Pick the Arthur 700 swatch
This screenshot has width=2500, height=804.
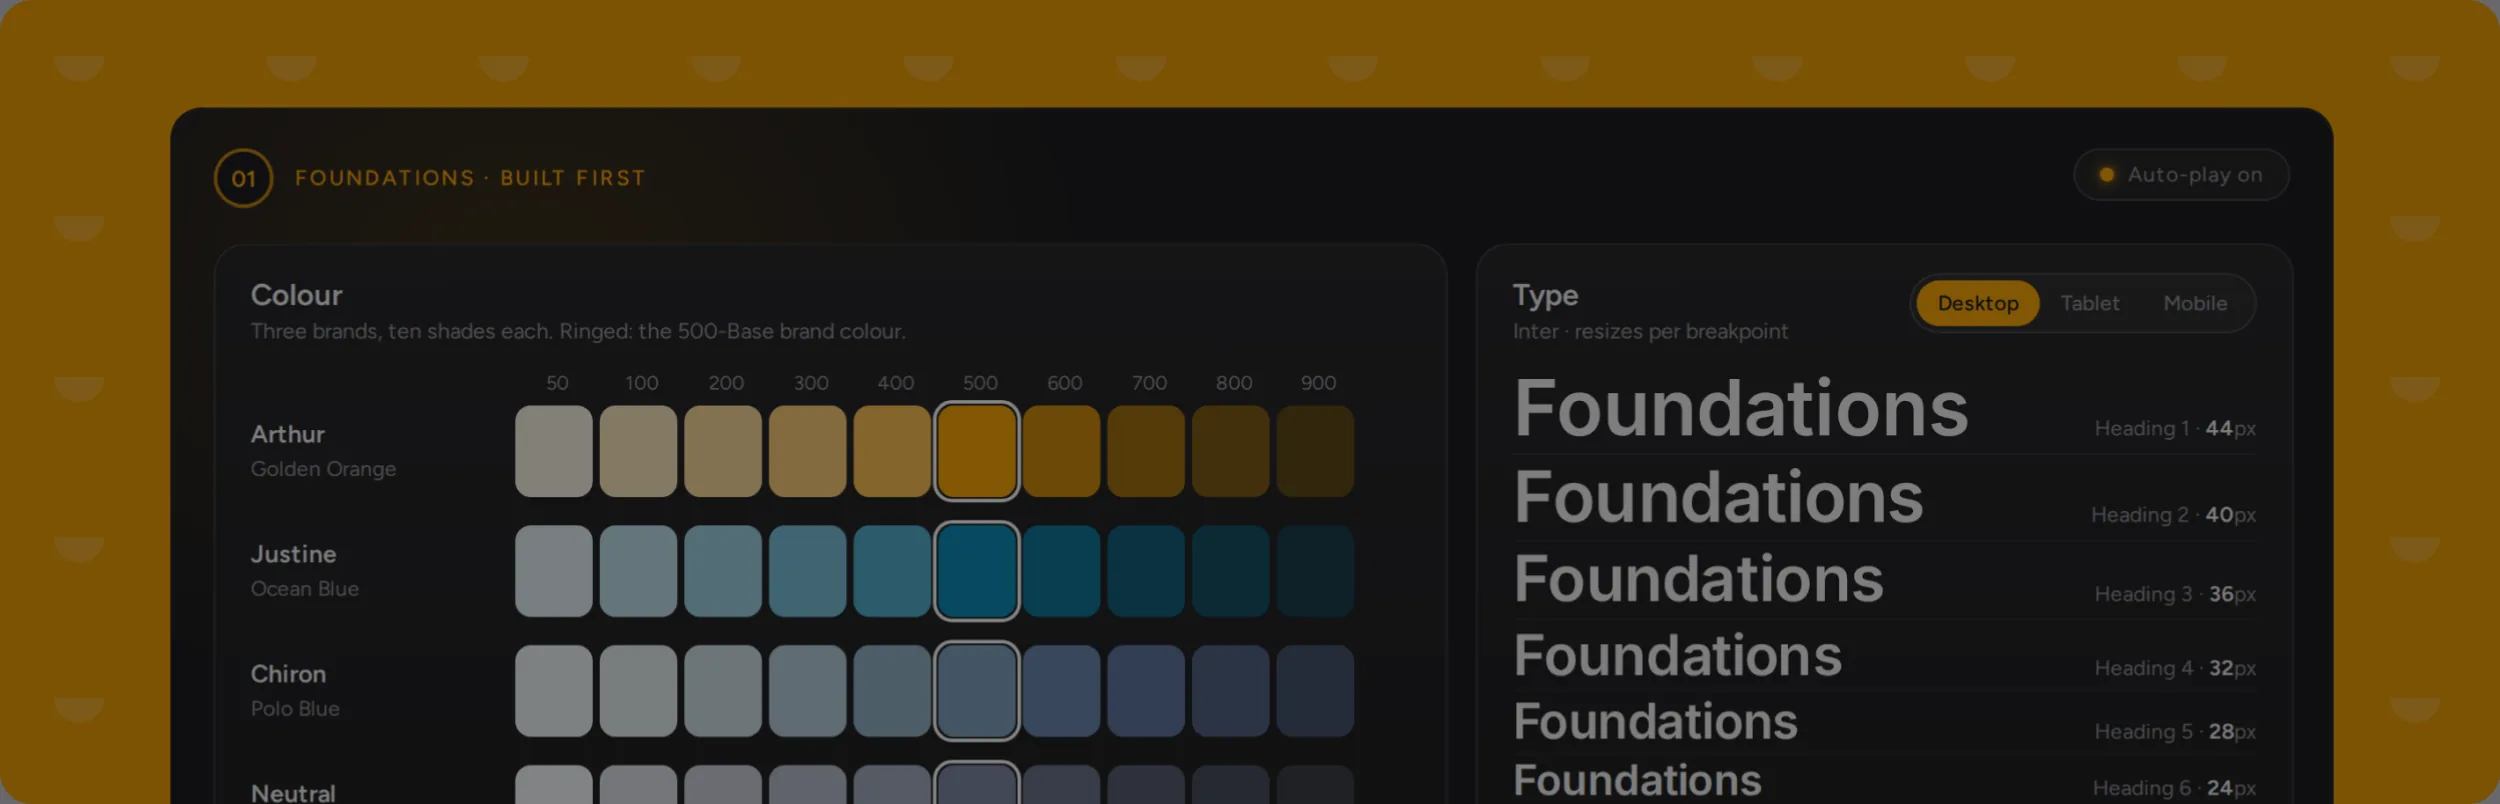click(1146, 451)
